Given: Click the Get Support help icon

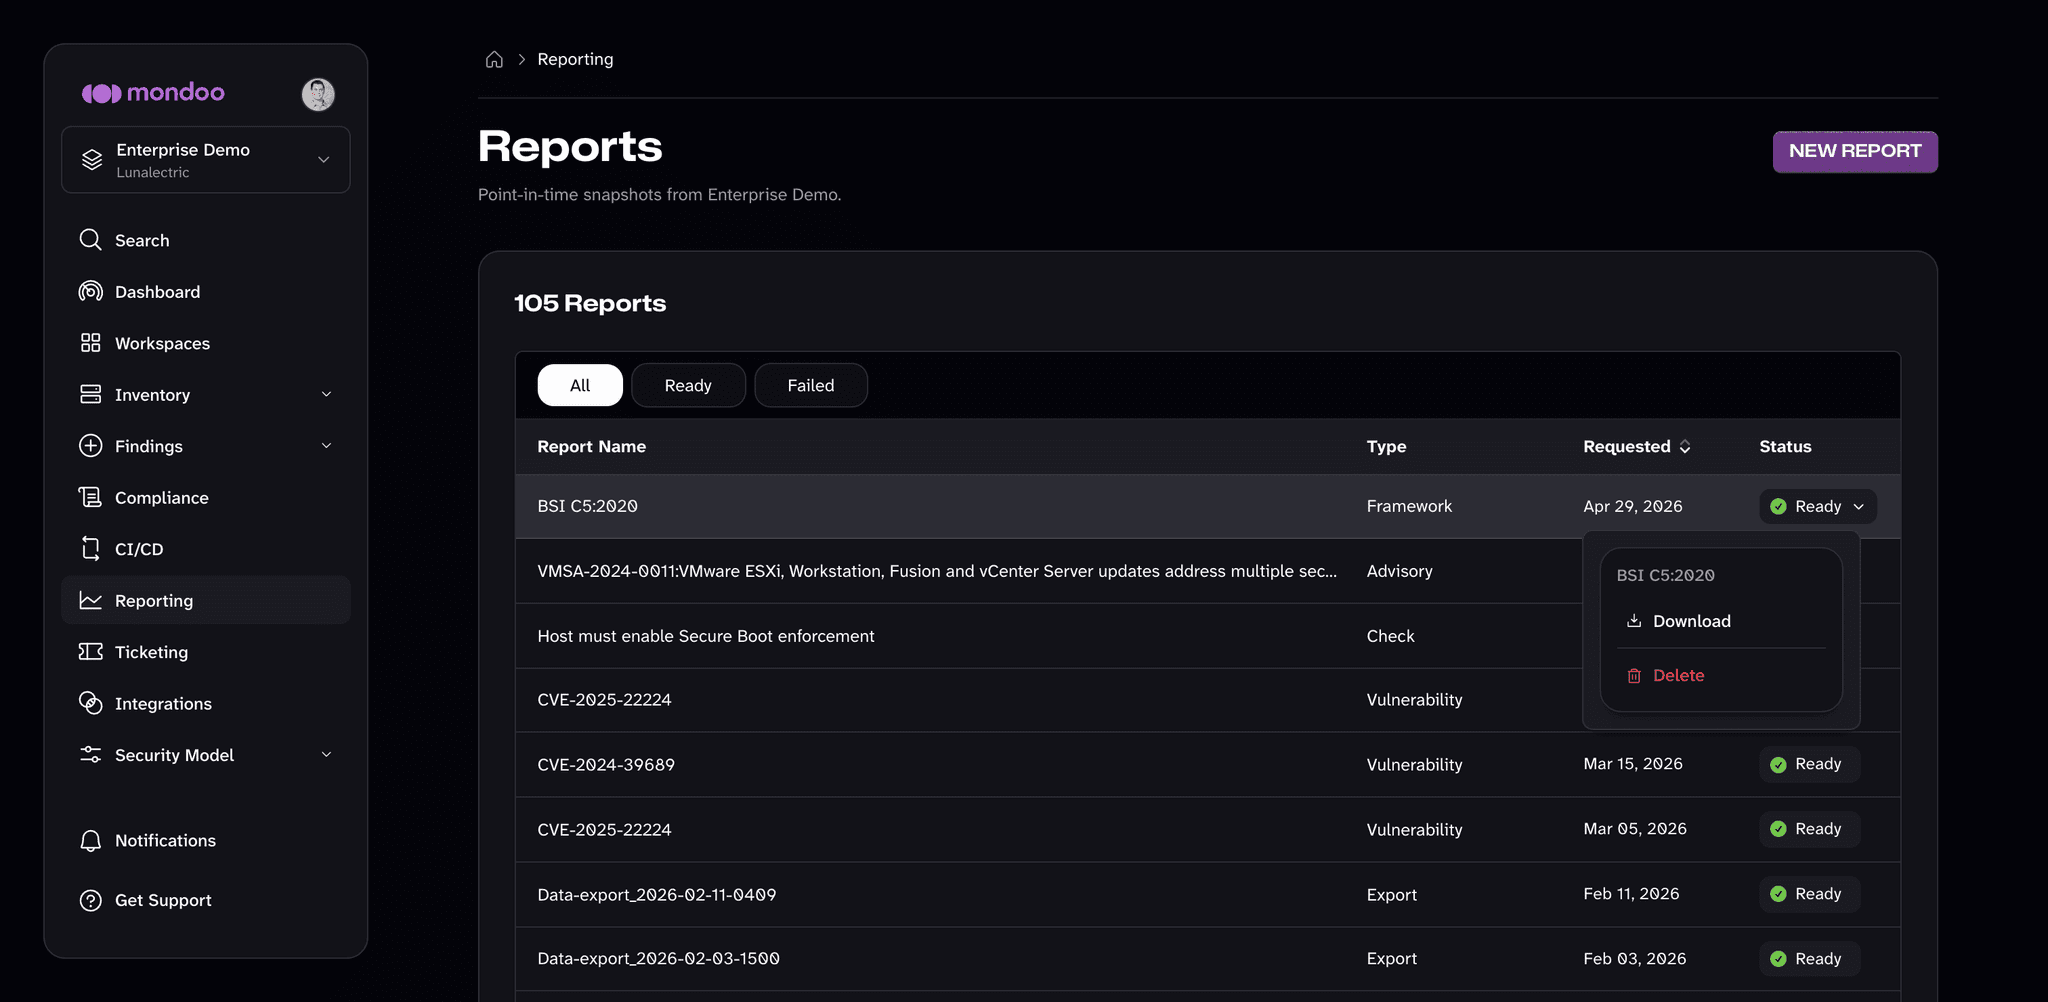Looking at the screenshot, I should point(91,900).
